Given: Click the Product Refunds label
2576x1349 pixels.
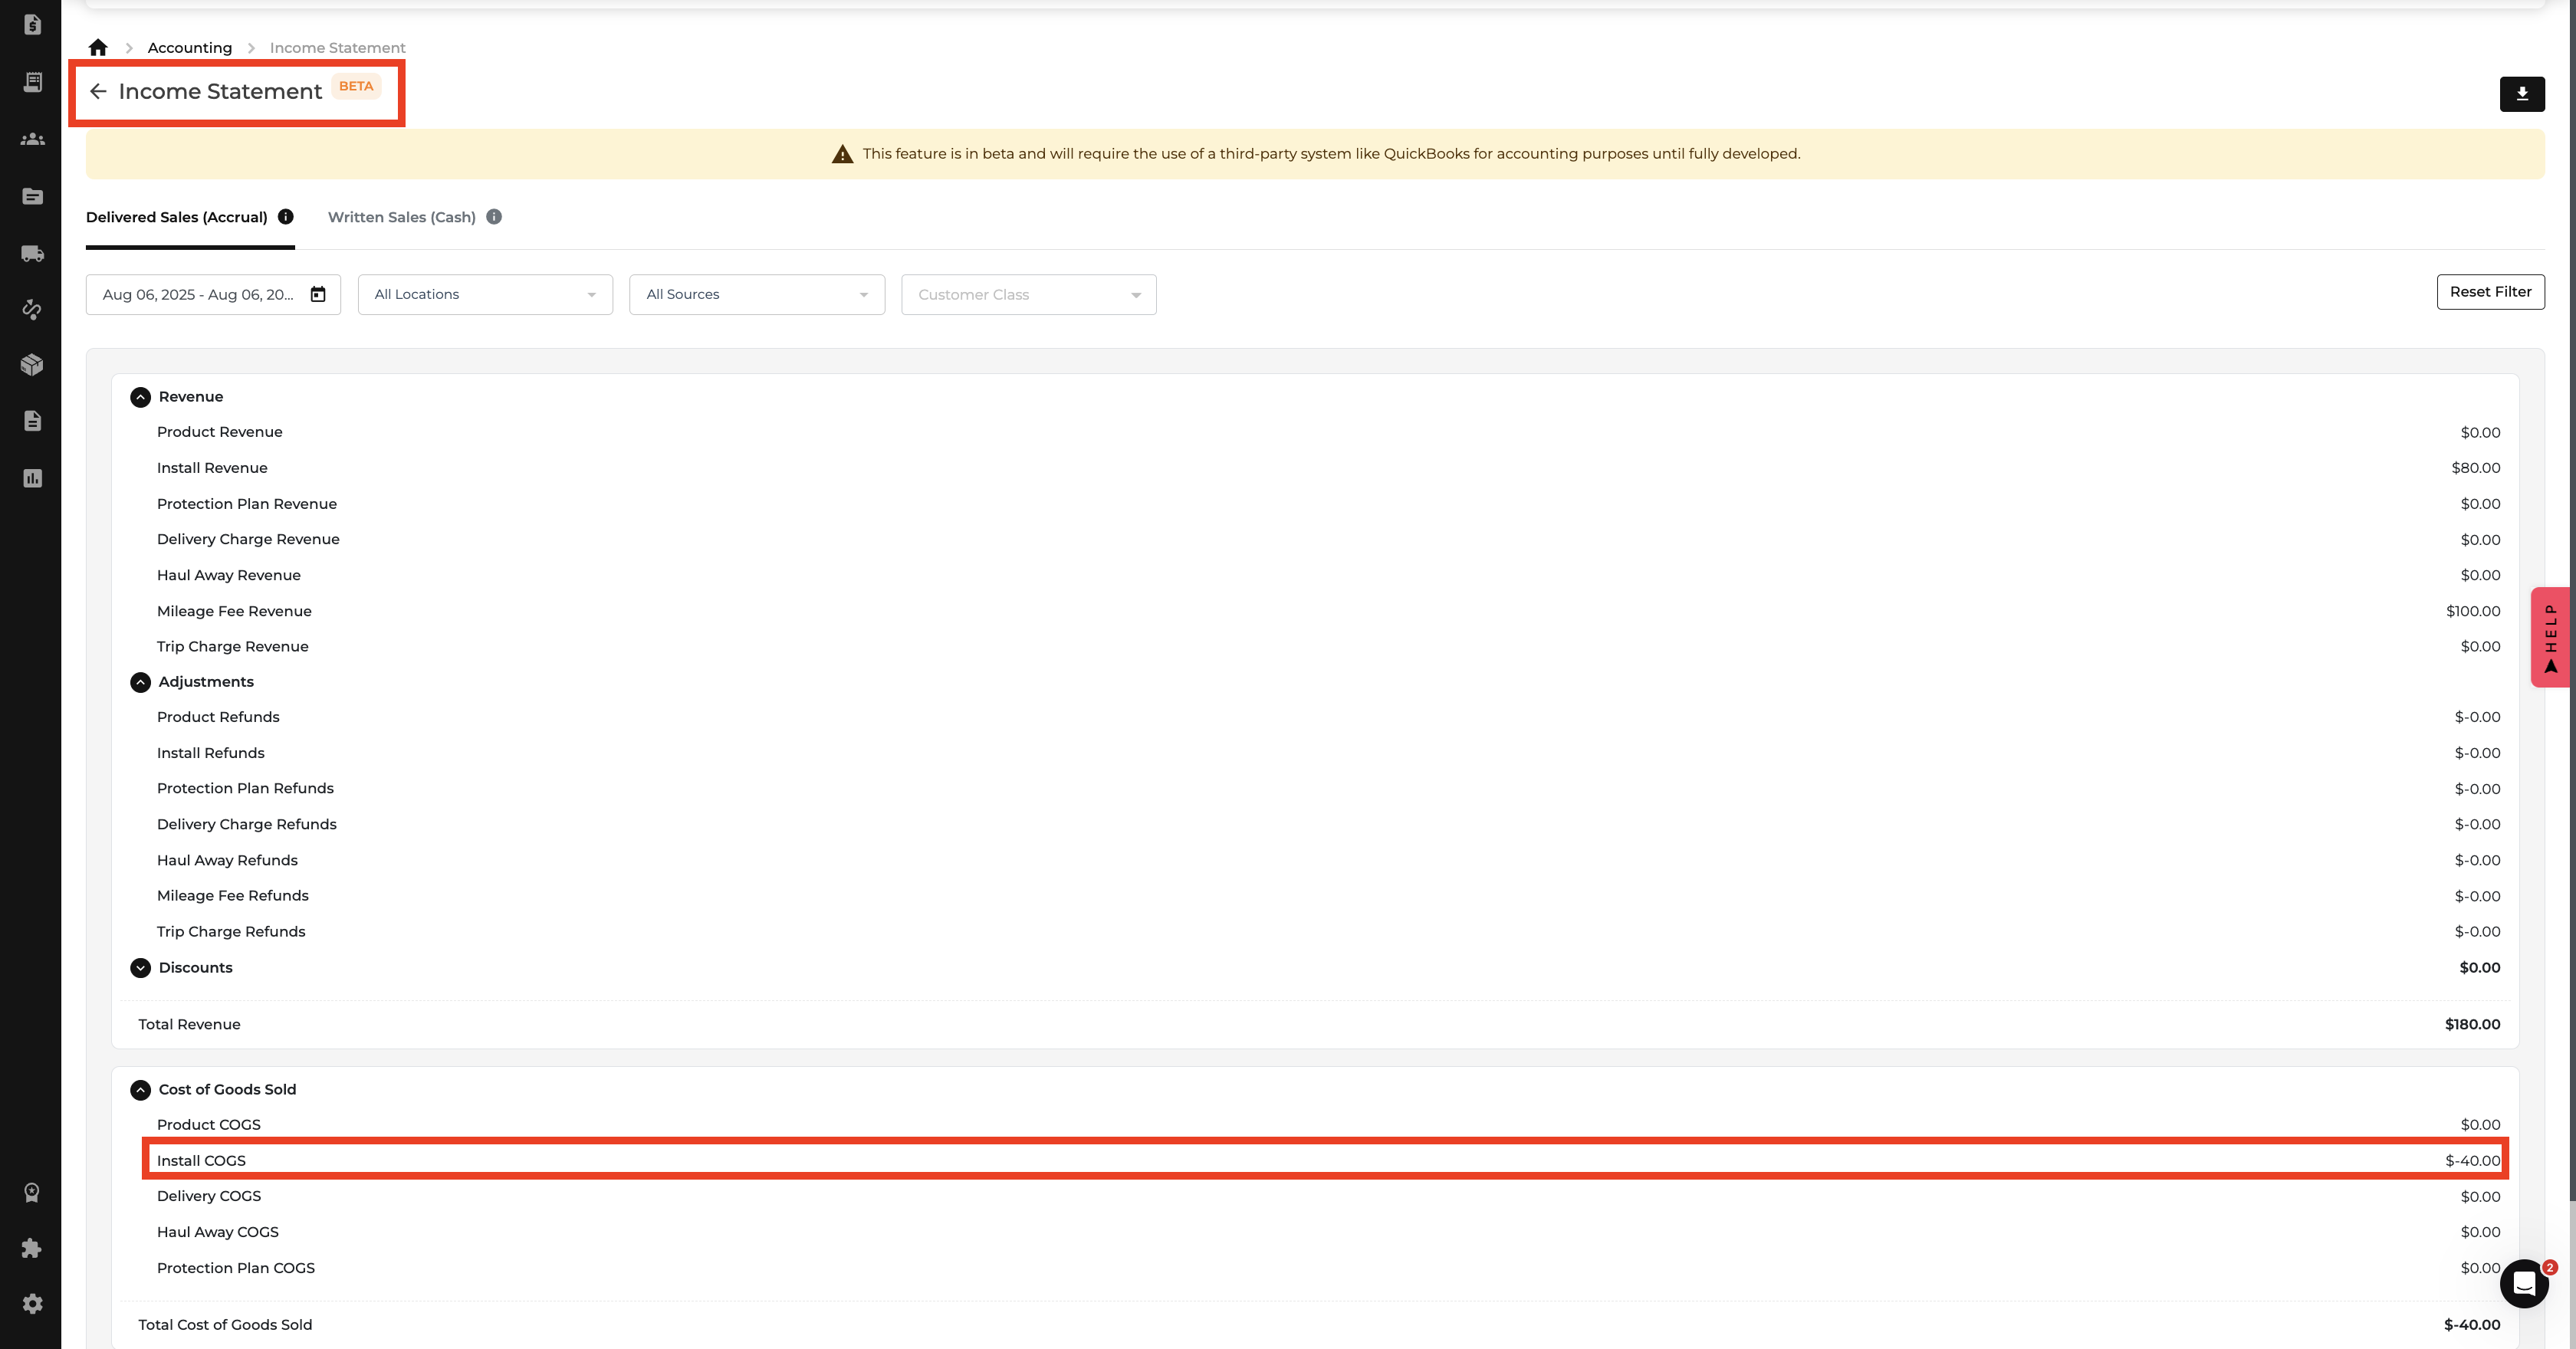Looking at the screenshot, I should [x=218, y=717].
